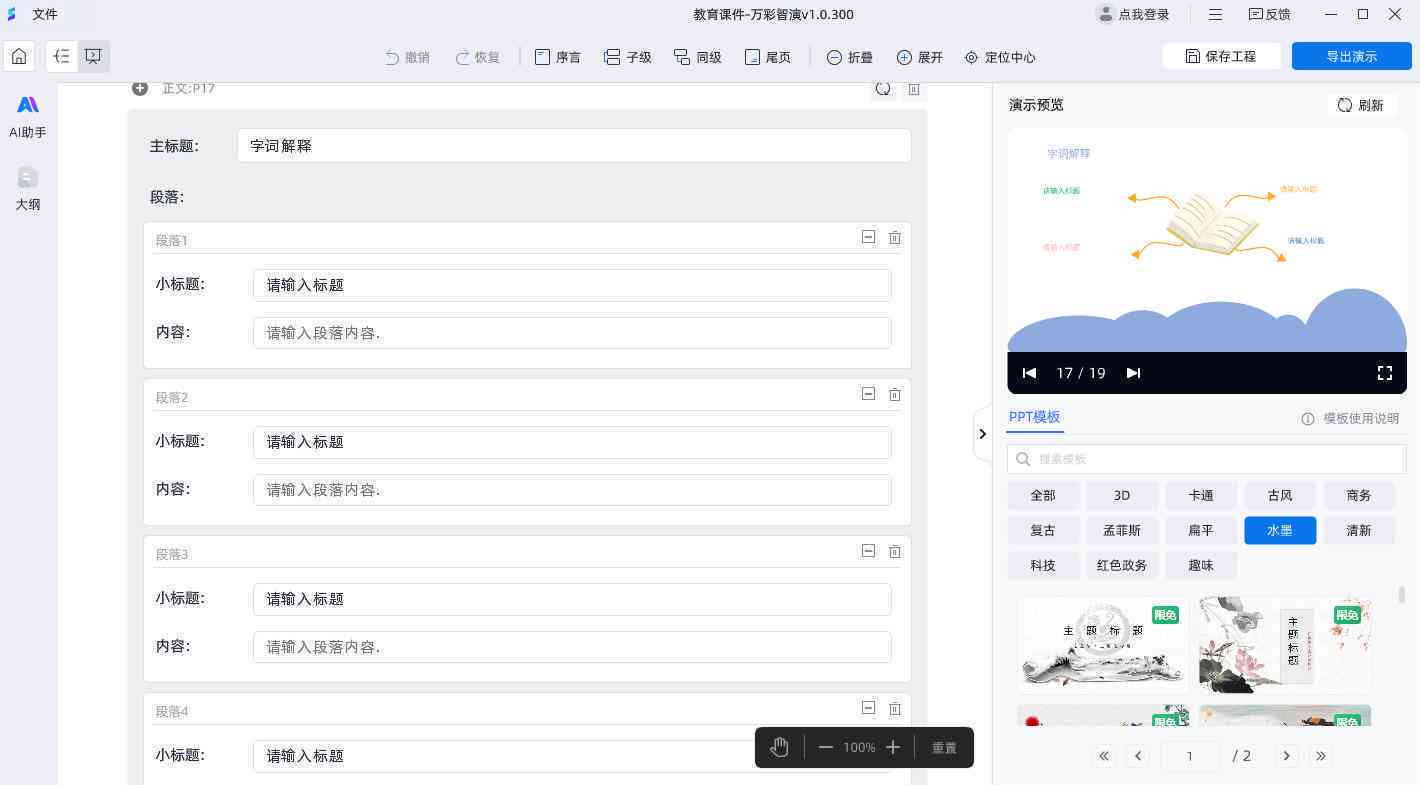Edit the 主标题 field 字词解释
Viewport: 1420px width, 785px height.
[x=574, y=145]
